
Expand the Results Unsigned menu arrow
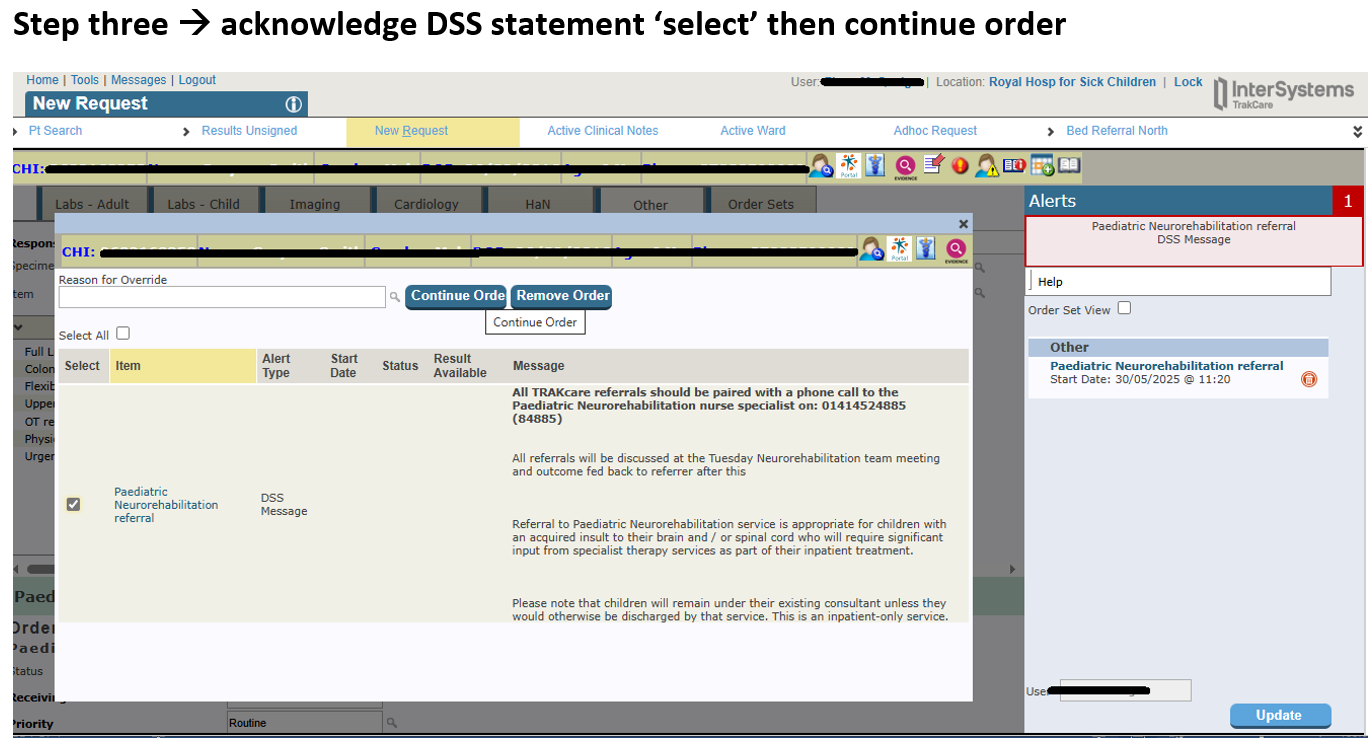pos(187,131)
